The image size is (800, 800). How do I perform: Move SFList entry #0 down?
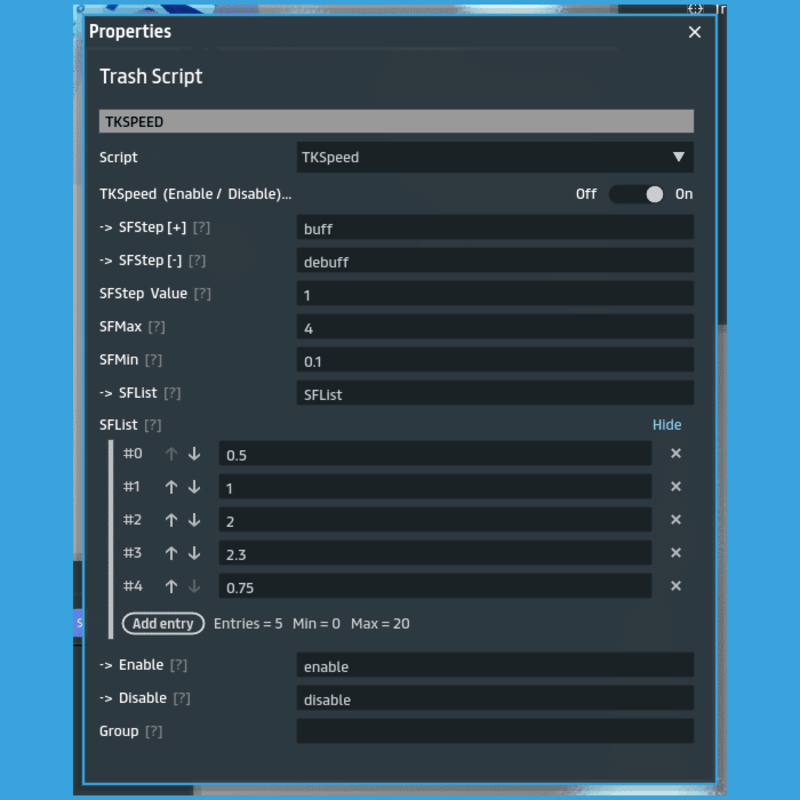click(194, 454)
